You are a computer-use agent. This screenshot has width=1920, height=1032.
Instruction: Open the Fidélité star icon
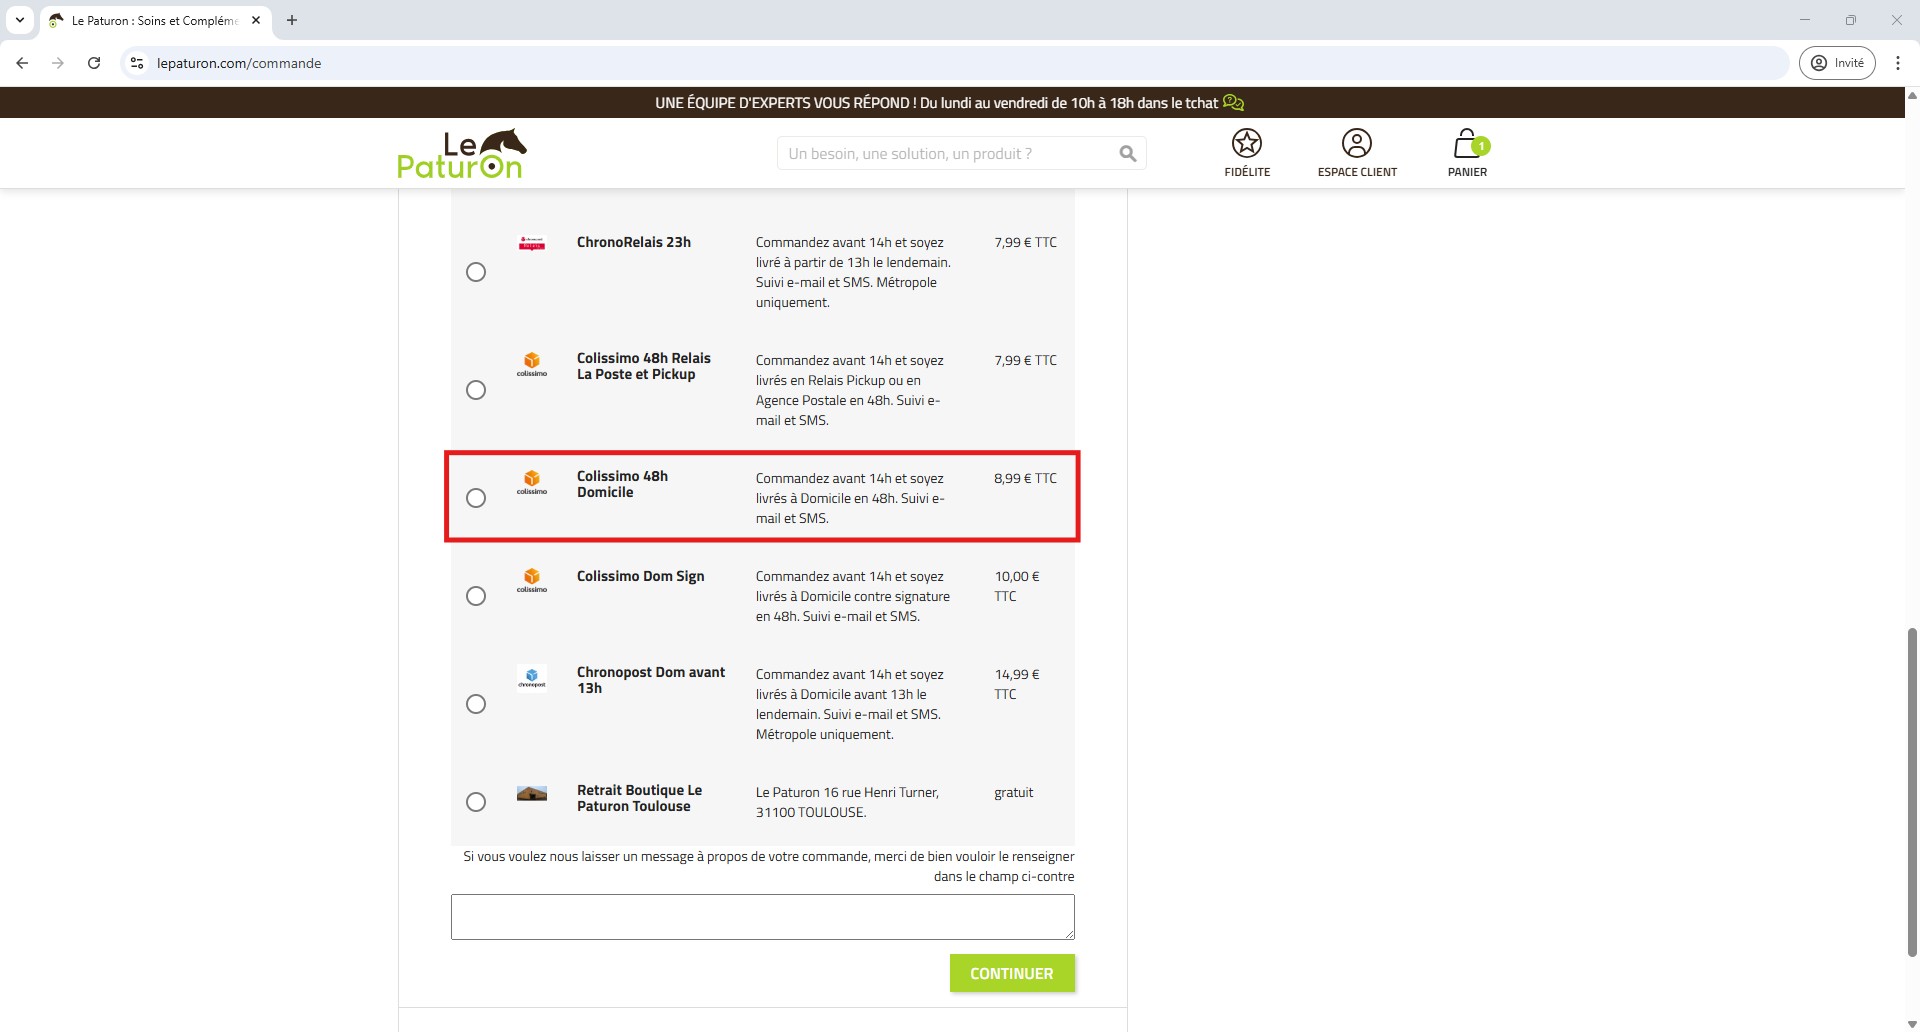click(x=1246, y=144)
